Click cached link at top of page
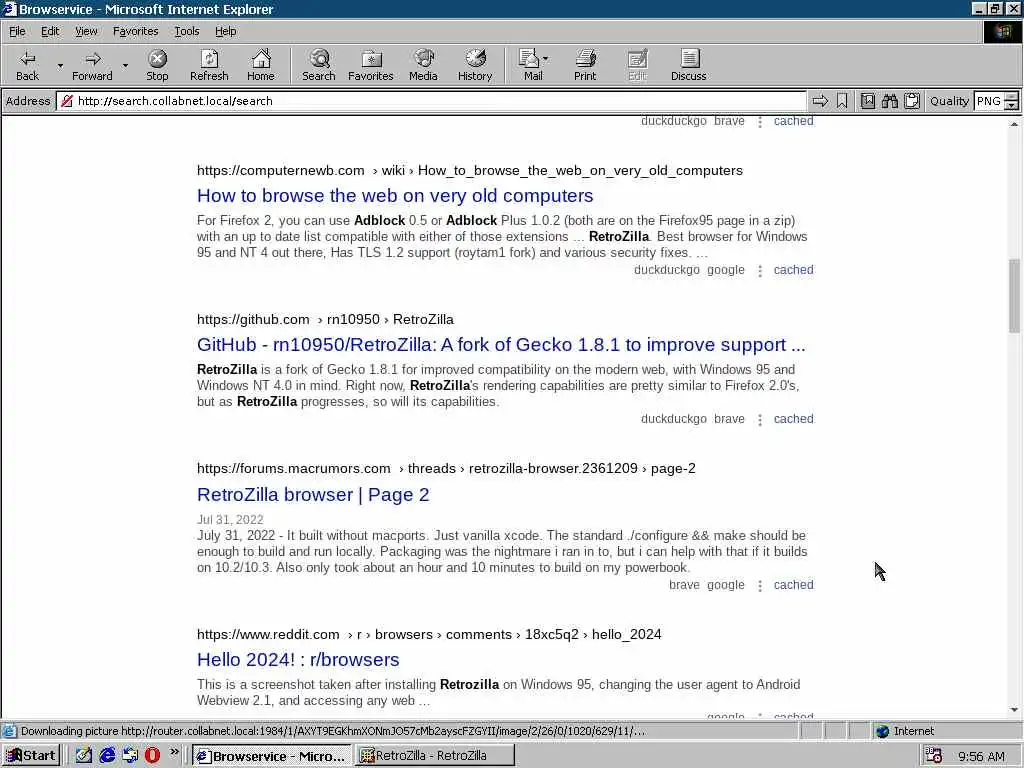The width and height of the screenshot is (1024, 768). click(x=793, y=121)
